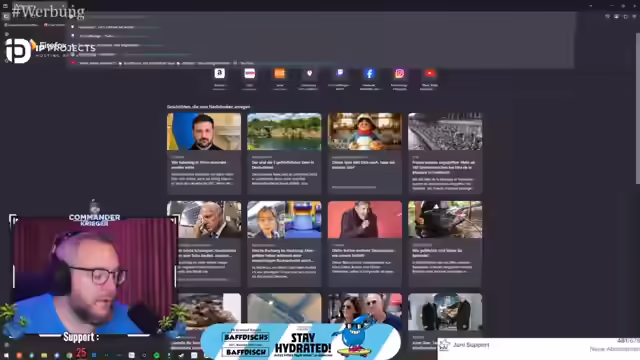Image resolution: width=640 pixels, height=360 pixels.
Task: Open the animated character article card
Action: click(364, 153)
